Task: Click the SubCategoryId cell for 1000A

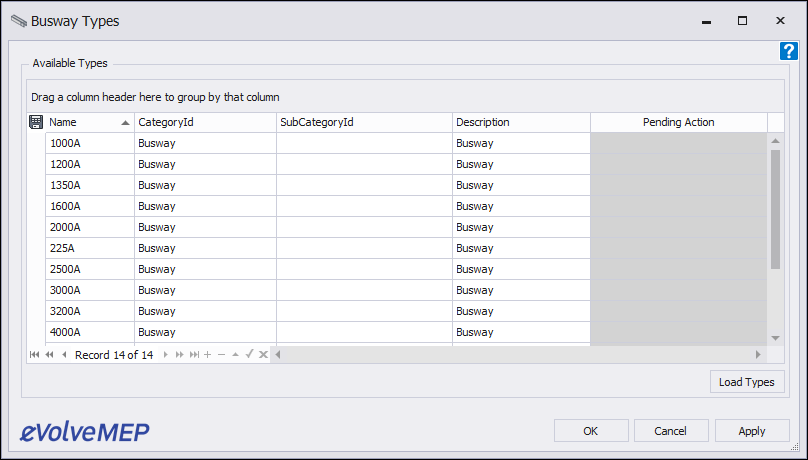Action: 364,143
